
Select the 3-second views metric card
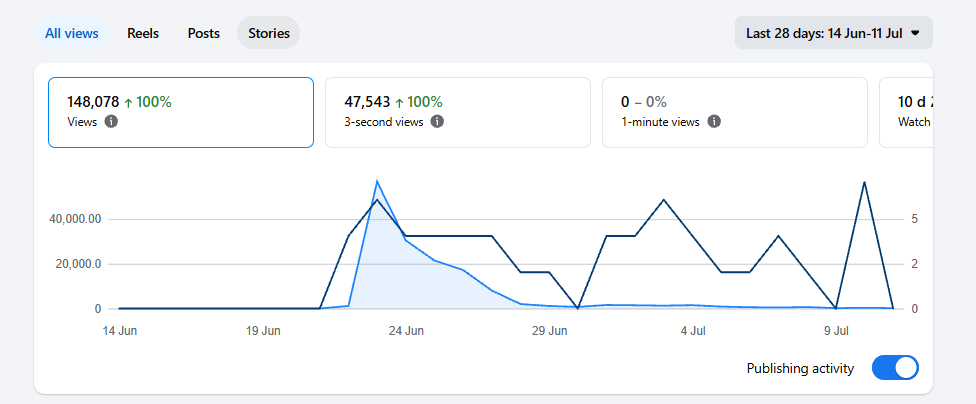point(458,113)
